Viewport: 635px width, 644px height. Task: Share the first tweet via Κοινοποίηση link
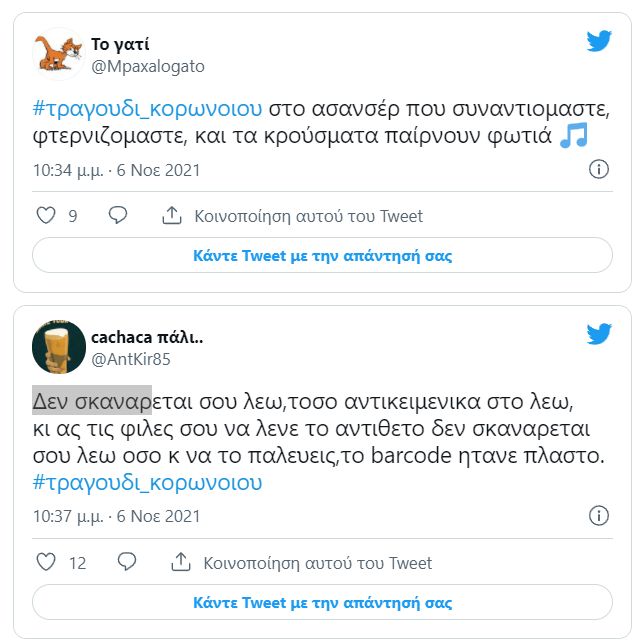293,216
